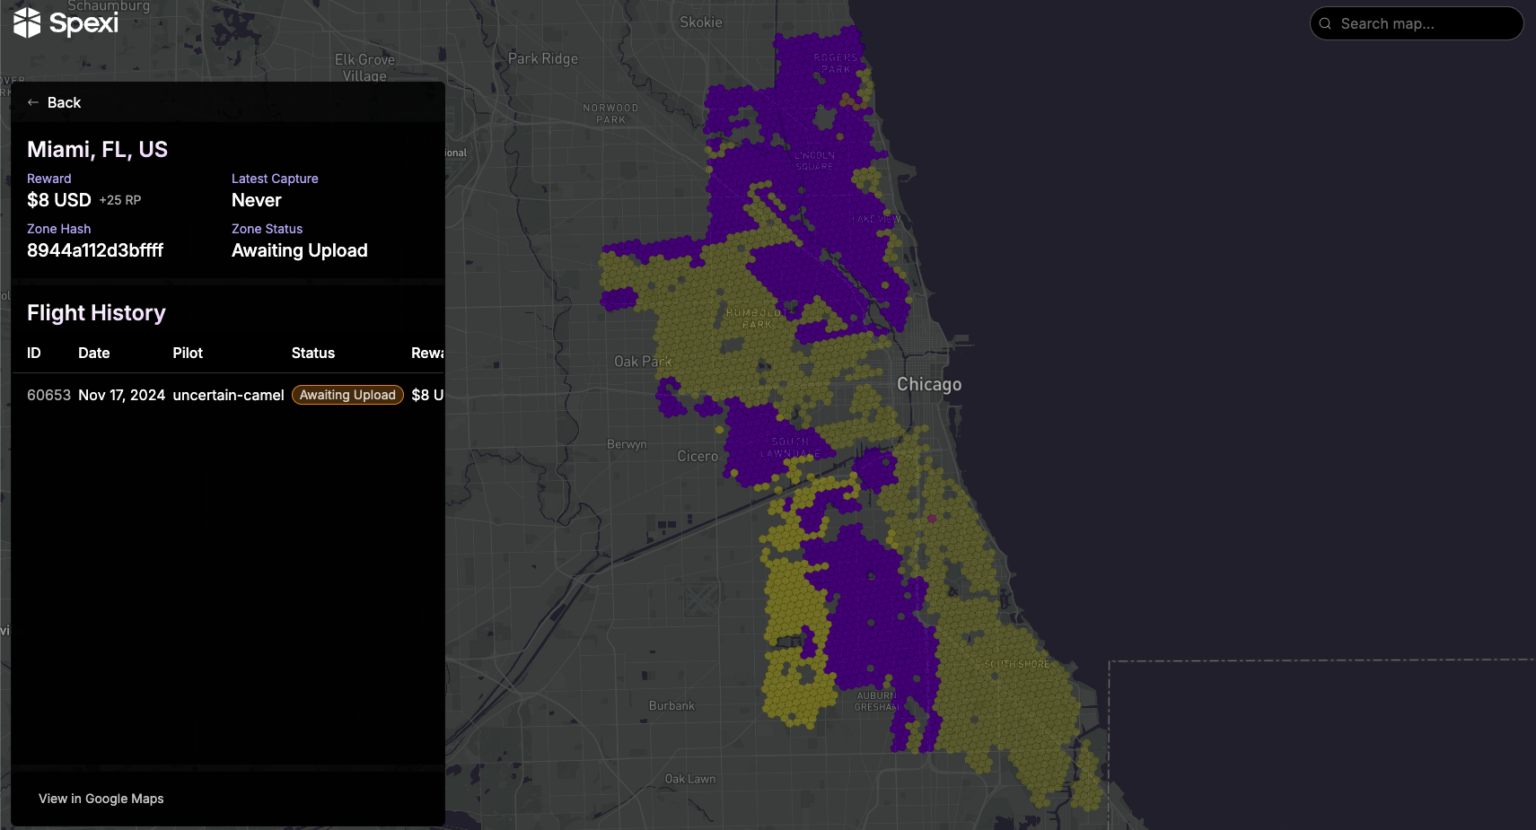Viewport: 1536px width, 830px height.
Task: Click the Latest Capture Never field
Action: click(256, 200)
